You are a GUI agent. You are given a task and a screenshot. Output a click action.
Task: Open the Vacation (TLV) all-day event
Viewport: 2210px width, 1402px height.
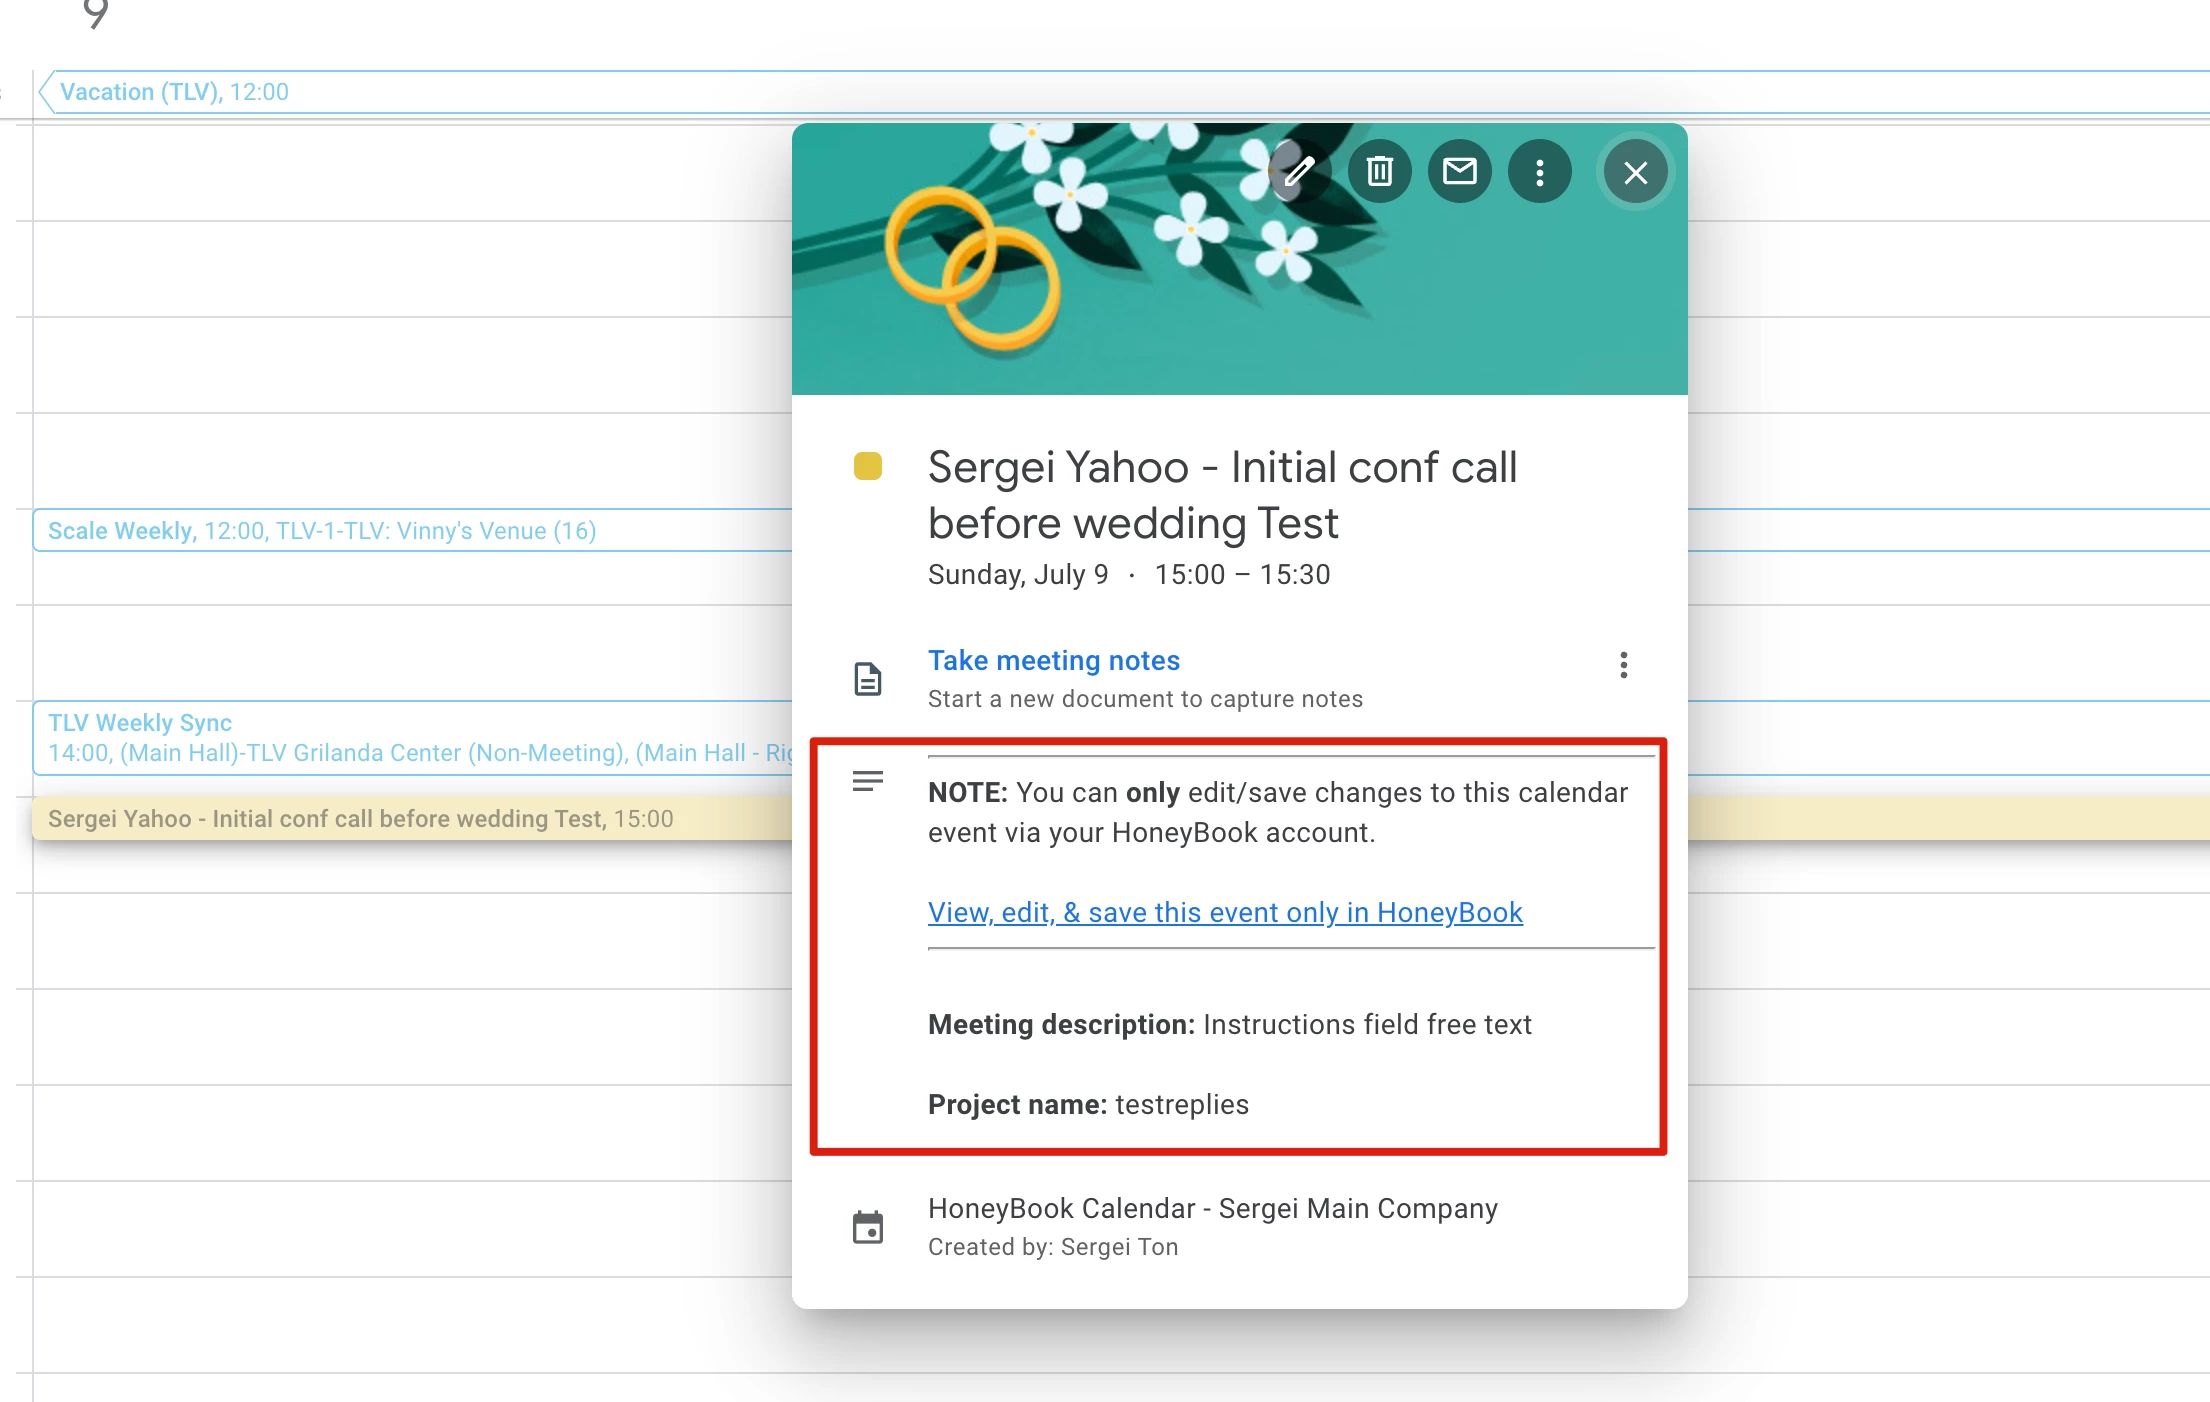click(174, 92)
